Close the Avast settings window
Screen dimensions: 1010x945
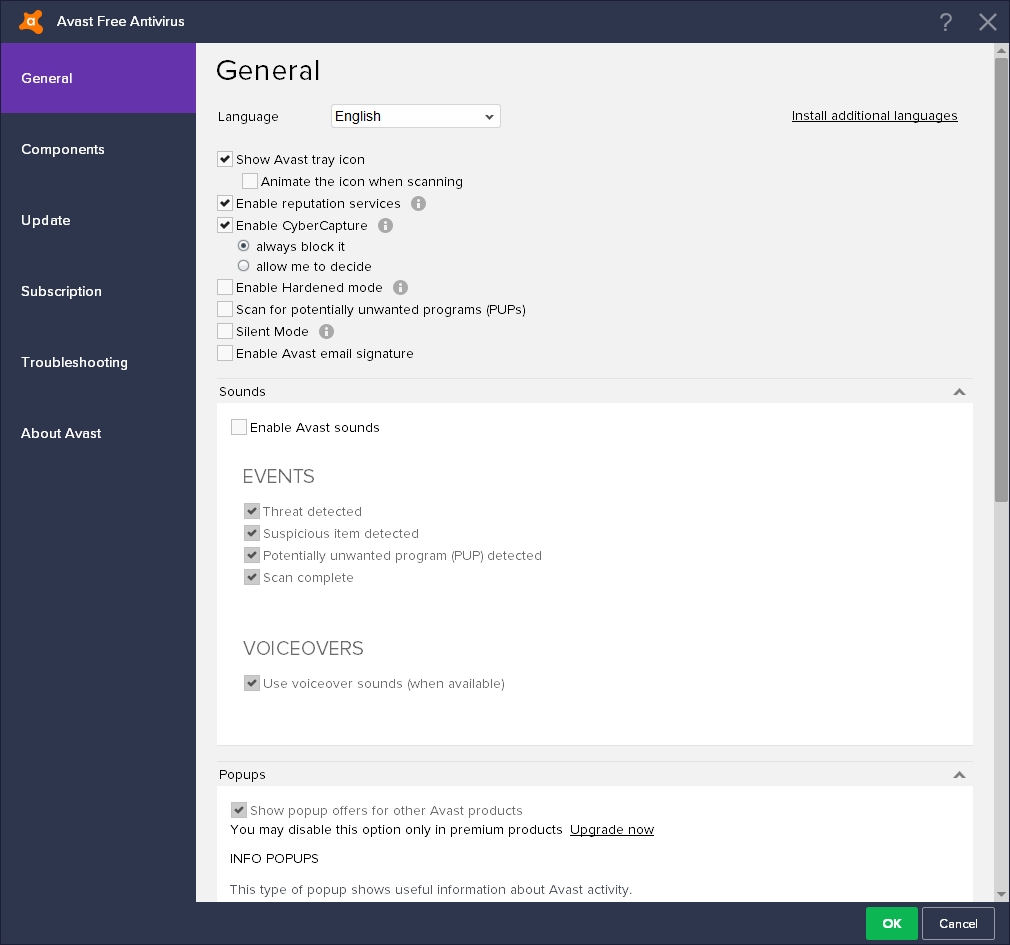click(x=987, y=22)
